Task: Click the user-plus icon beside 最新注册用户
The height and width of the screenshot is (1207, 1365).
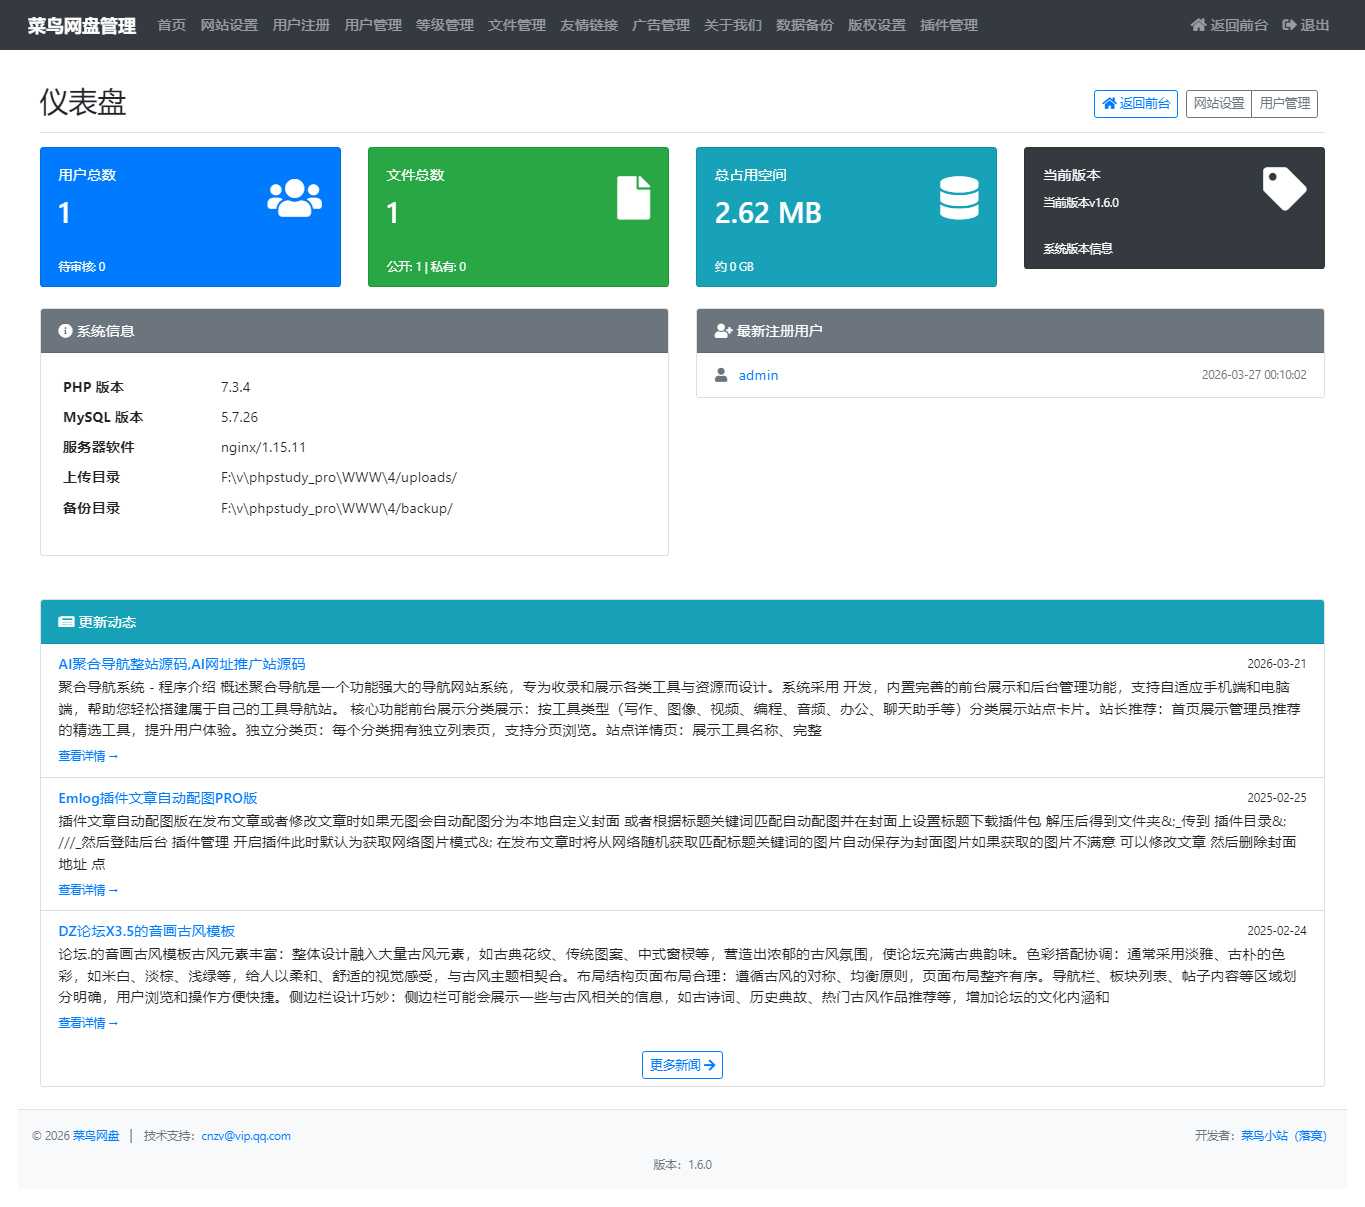Action: [723, 331]
